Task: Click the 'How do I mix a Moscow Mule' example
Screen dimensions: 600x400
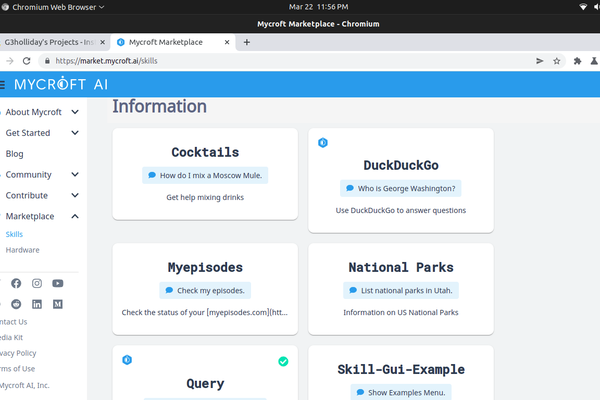Action: (x=205, y=175)
